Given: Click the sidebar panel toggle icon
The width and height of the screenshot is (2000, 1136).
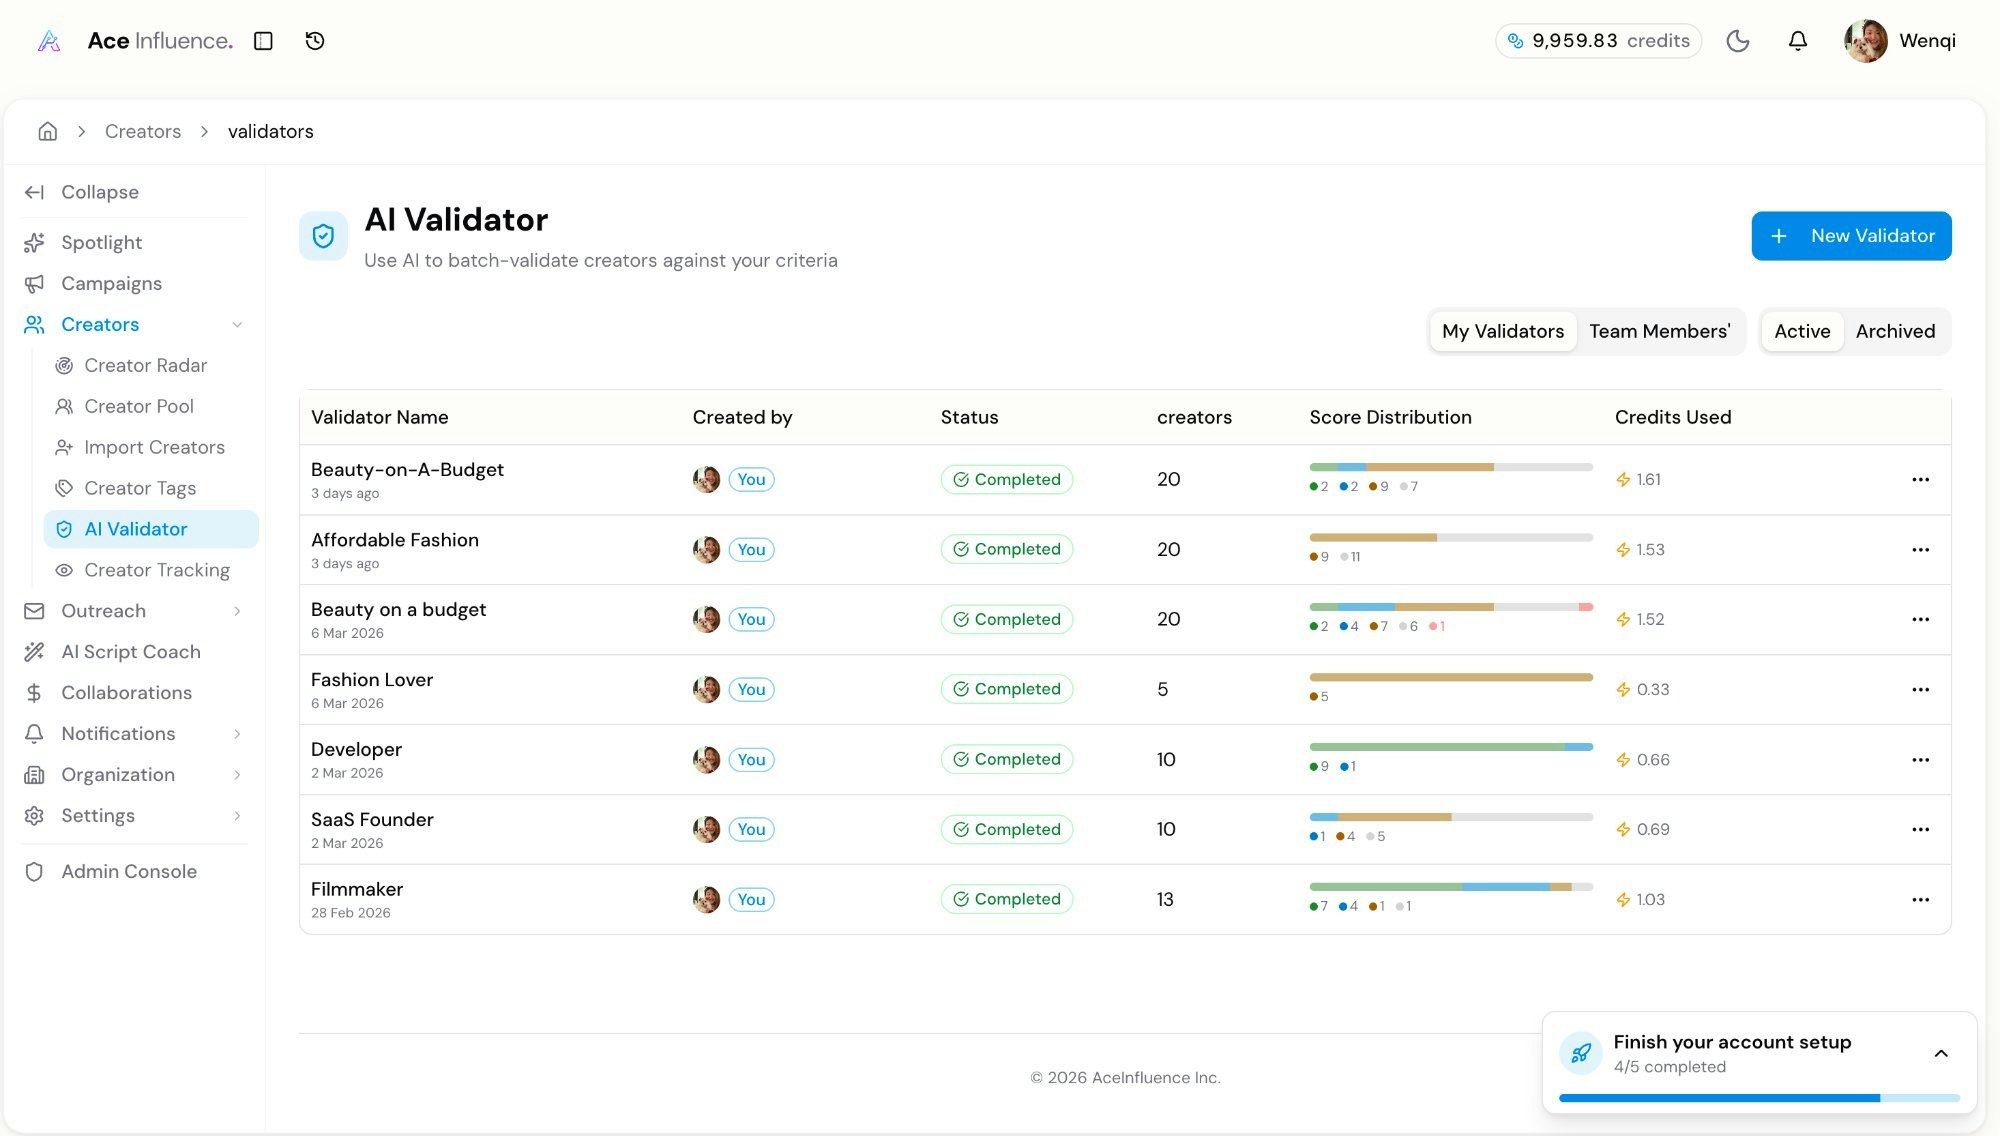Looking at the screenshot, I should 263,41.
